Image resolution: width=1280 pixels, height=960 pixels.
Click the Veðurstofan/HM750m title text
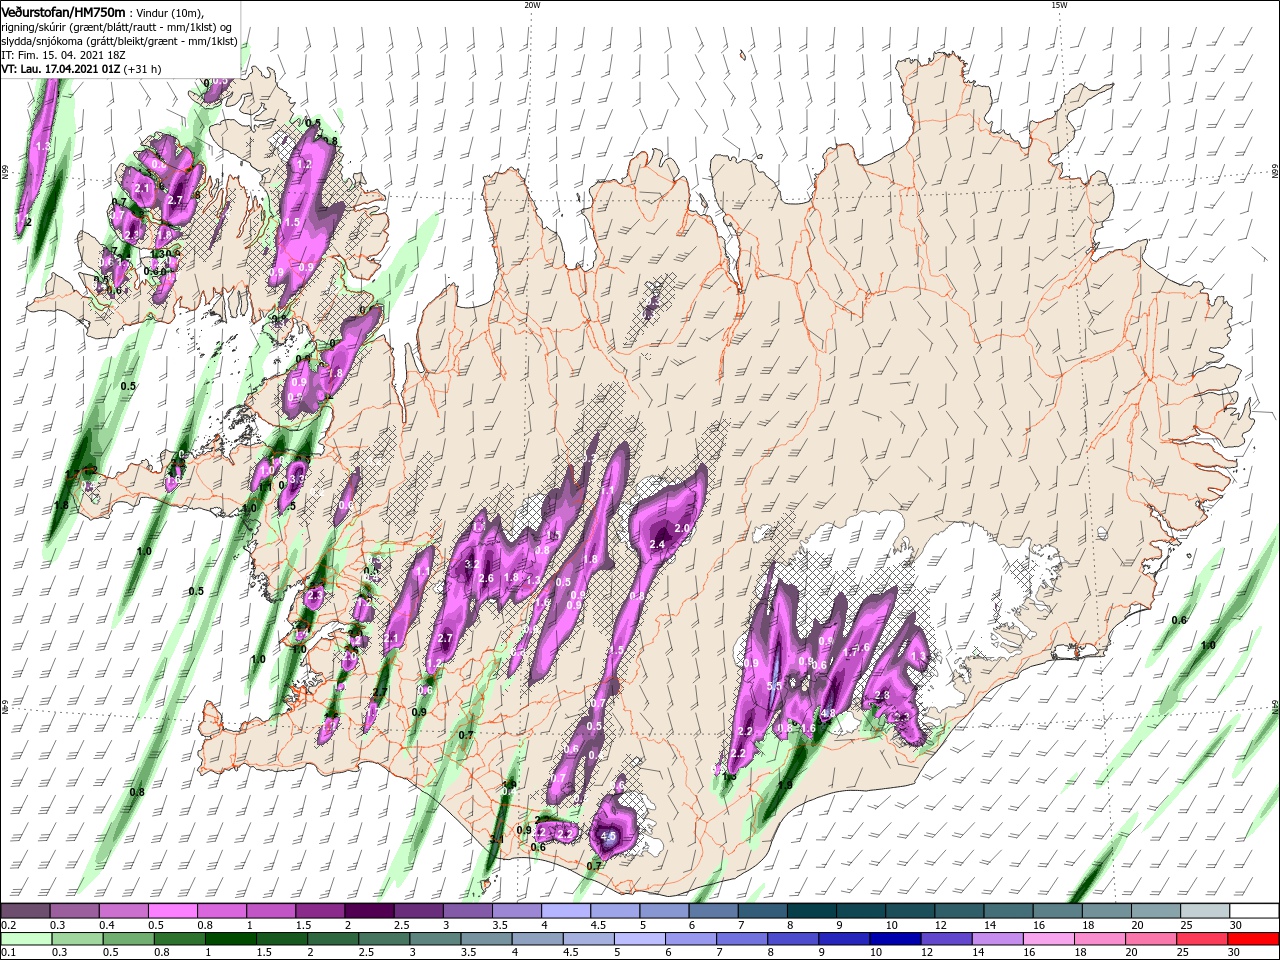point(63,11)
